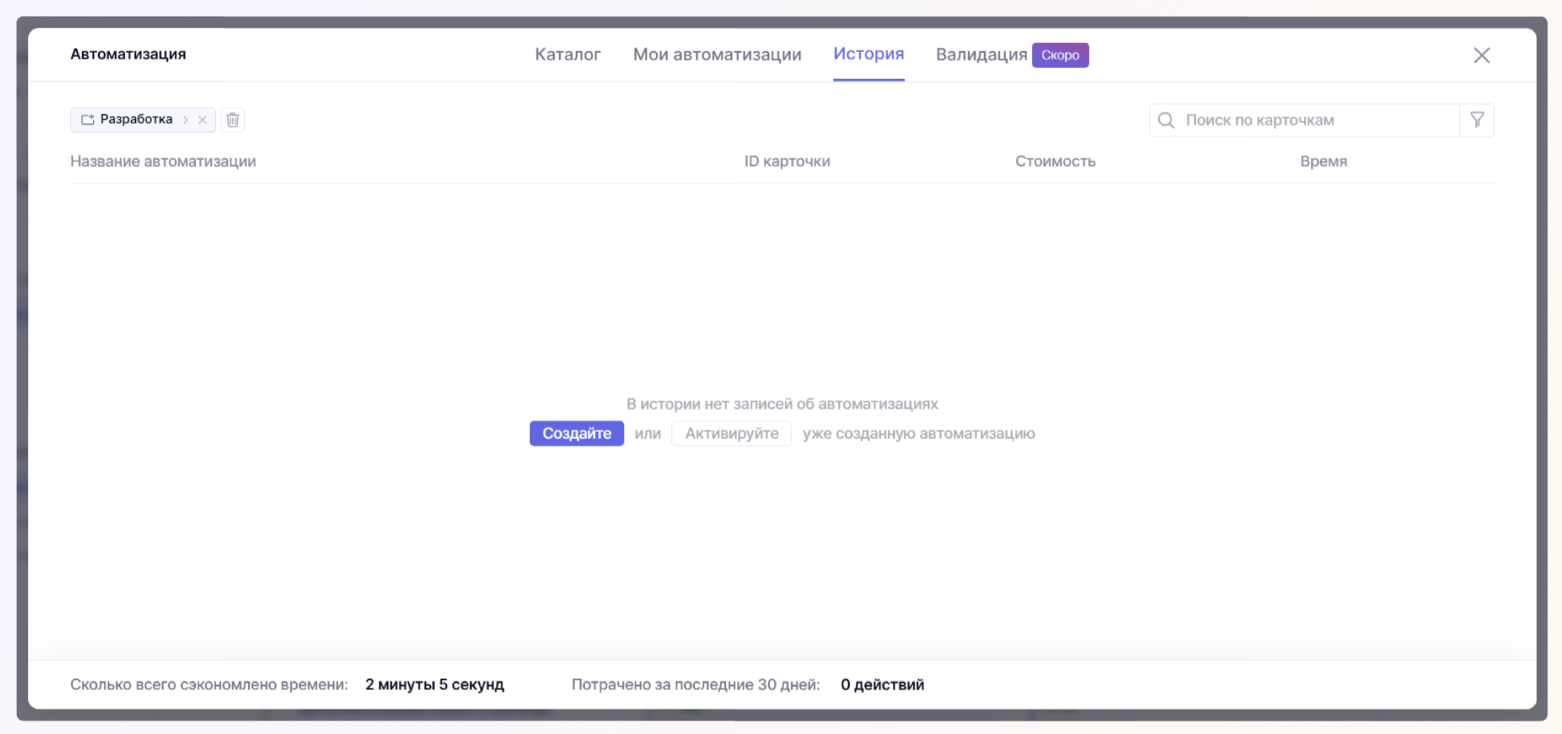Image resolution: width=1562 pixels, height=734 pixels.
Task: Click the 0 действий spent value
Action: coord(882,685)
